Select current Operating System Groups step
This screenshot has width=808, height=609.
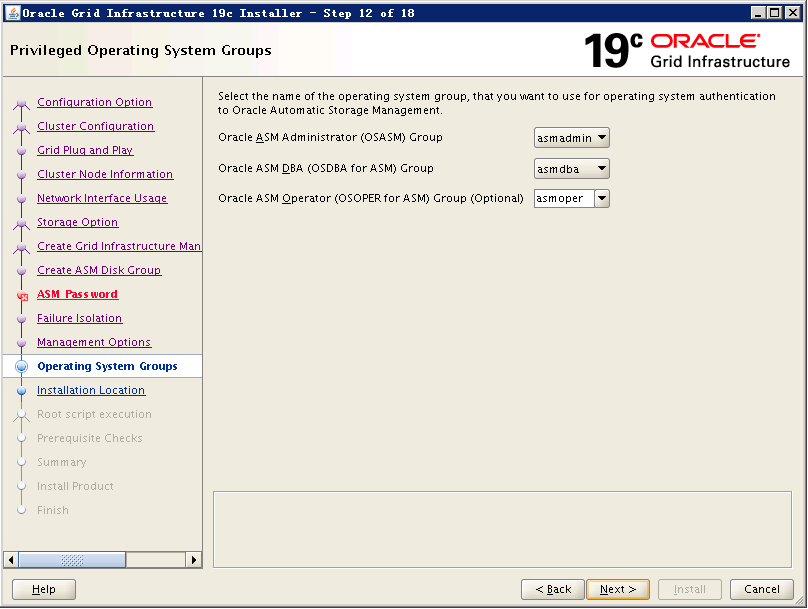107,366
